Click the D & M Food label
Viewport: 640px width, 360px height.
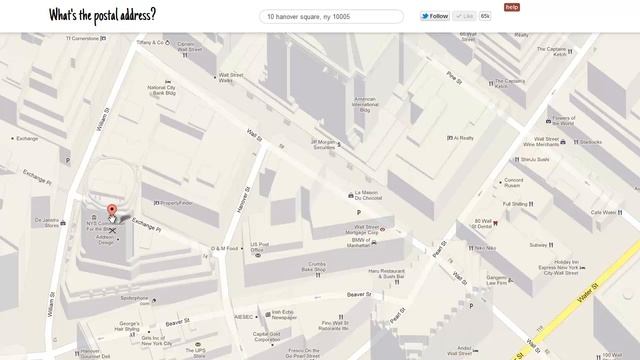point(224,248)
